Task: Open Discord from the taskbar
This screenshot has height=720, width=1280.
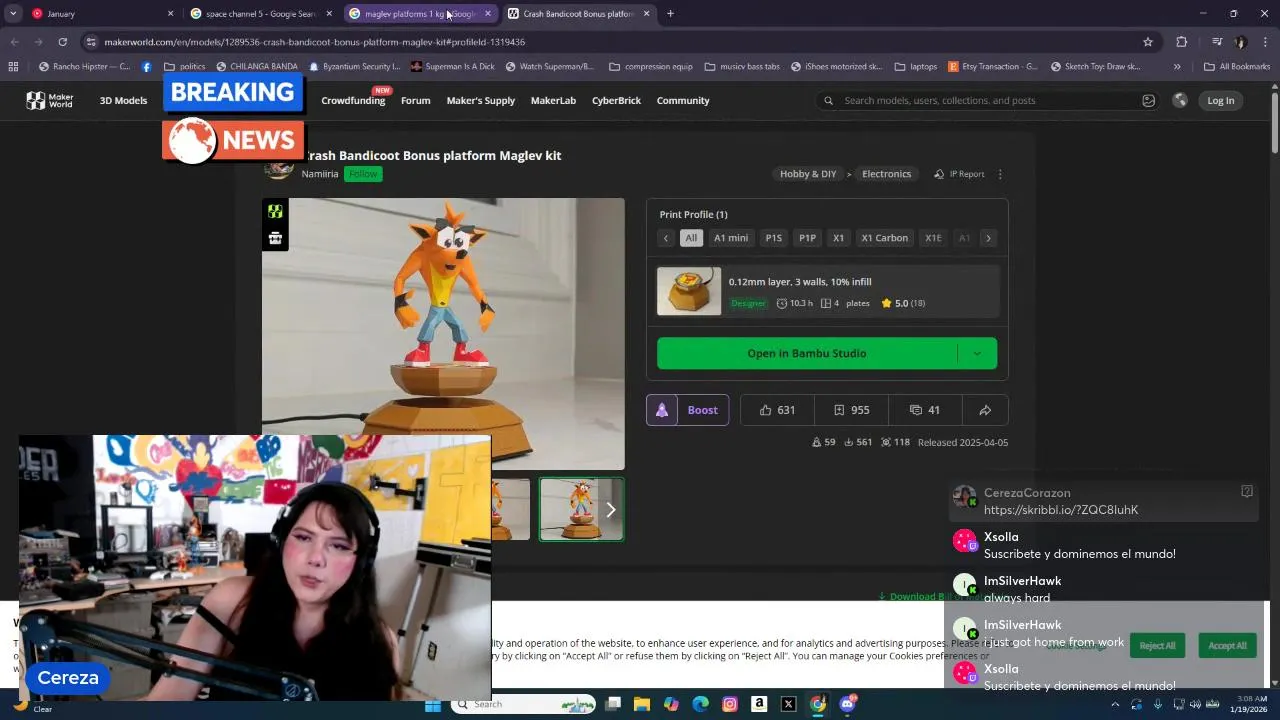Action: point(847,704)
